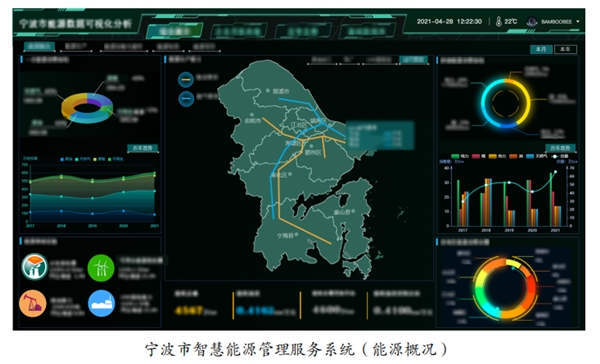Click the 3D donut pie chart

87,108
